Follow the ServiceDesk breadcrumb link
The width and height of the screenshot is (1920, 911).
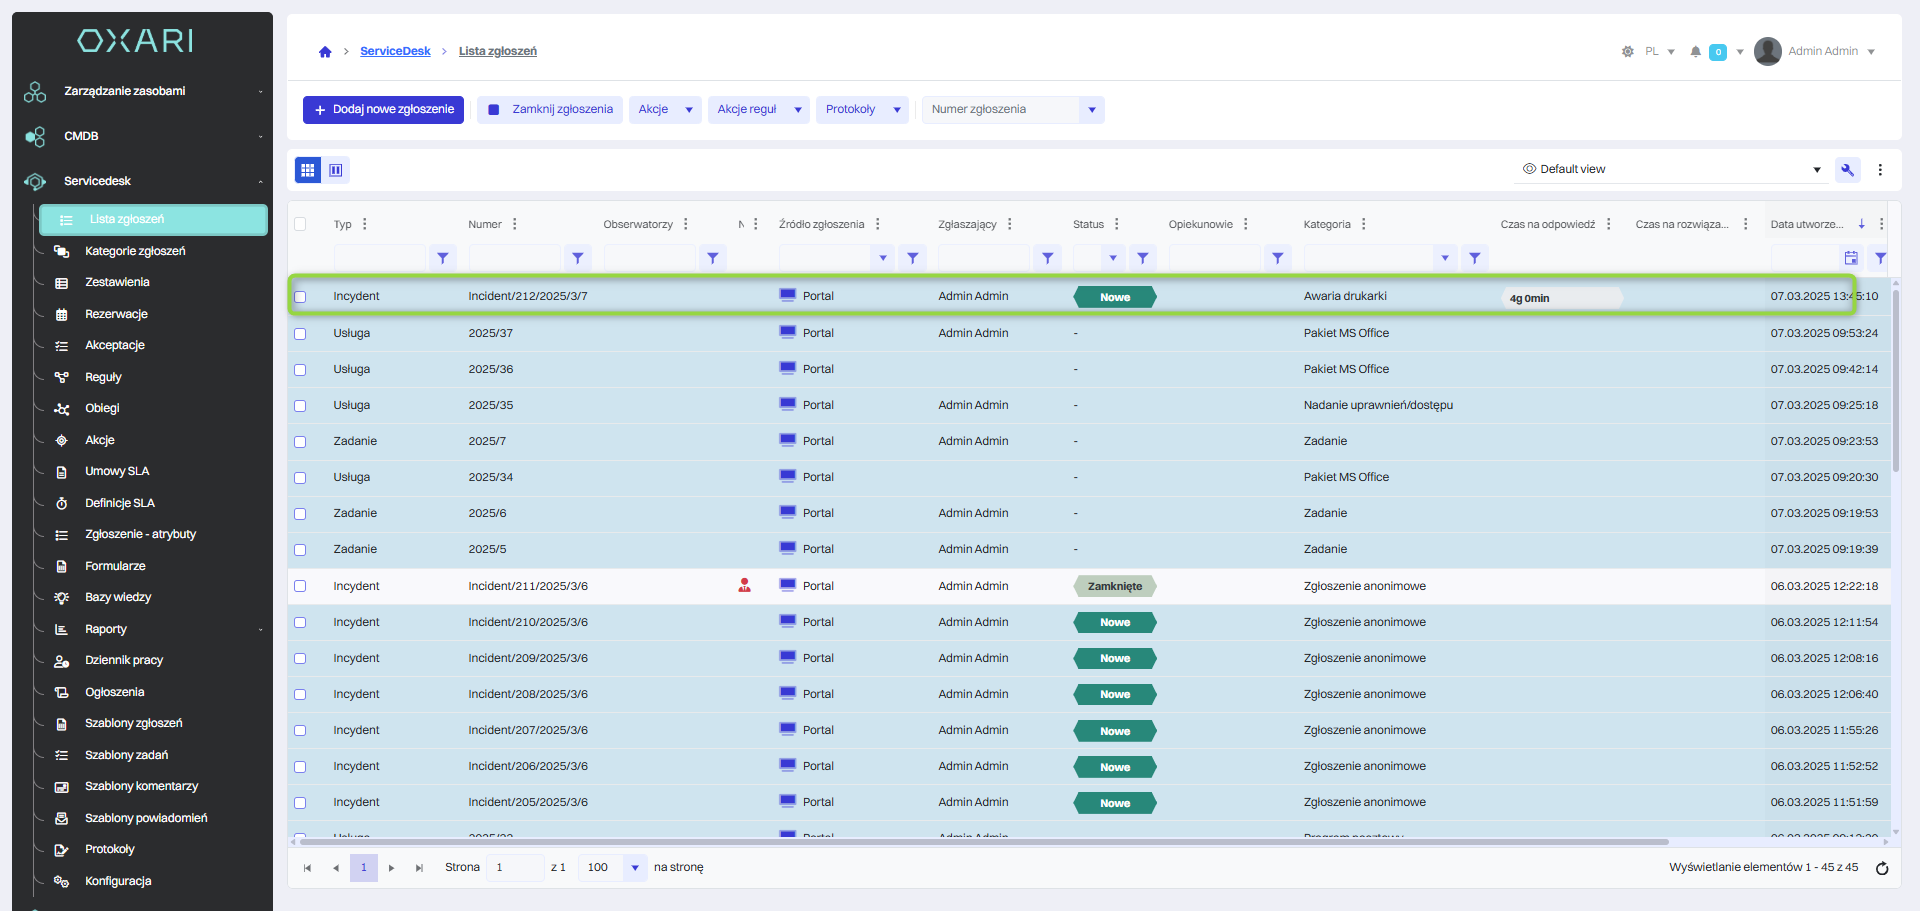[395, 51]
